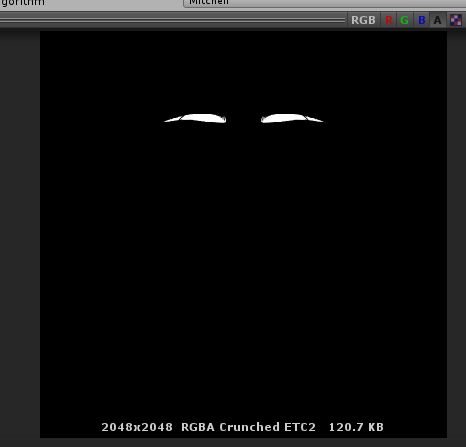Click the checkerboard mip map icon

tap(456, 20)
